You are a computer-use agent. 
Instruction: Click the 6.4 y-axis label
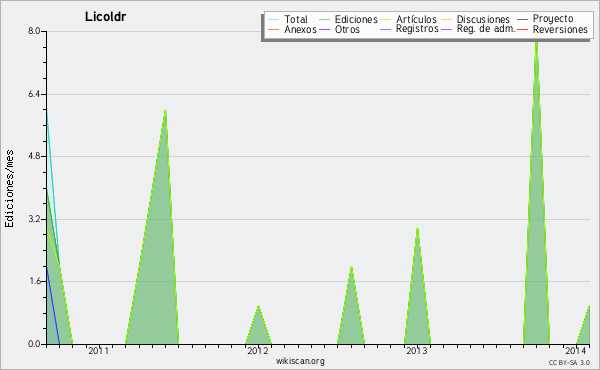click(34, 94)
